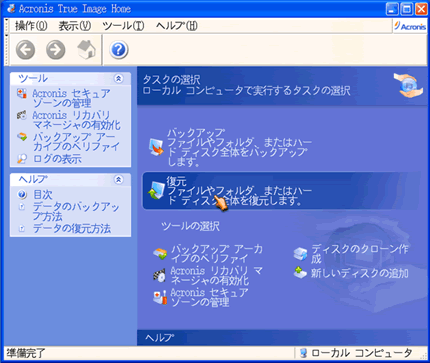Open データの復元方法 help link
This screenshot has height=363, width=430.
tap(72, 229)
